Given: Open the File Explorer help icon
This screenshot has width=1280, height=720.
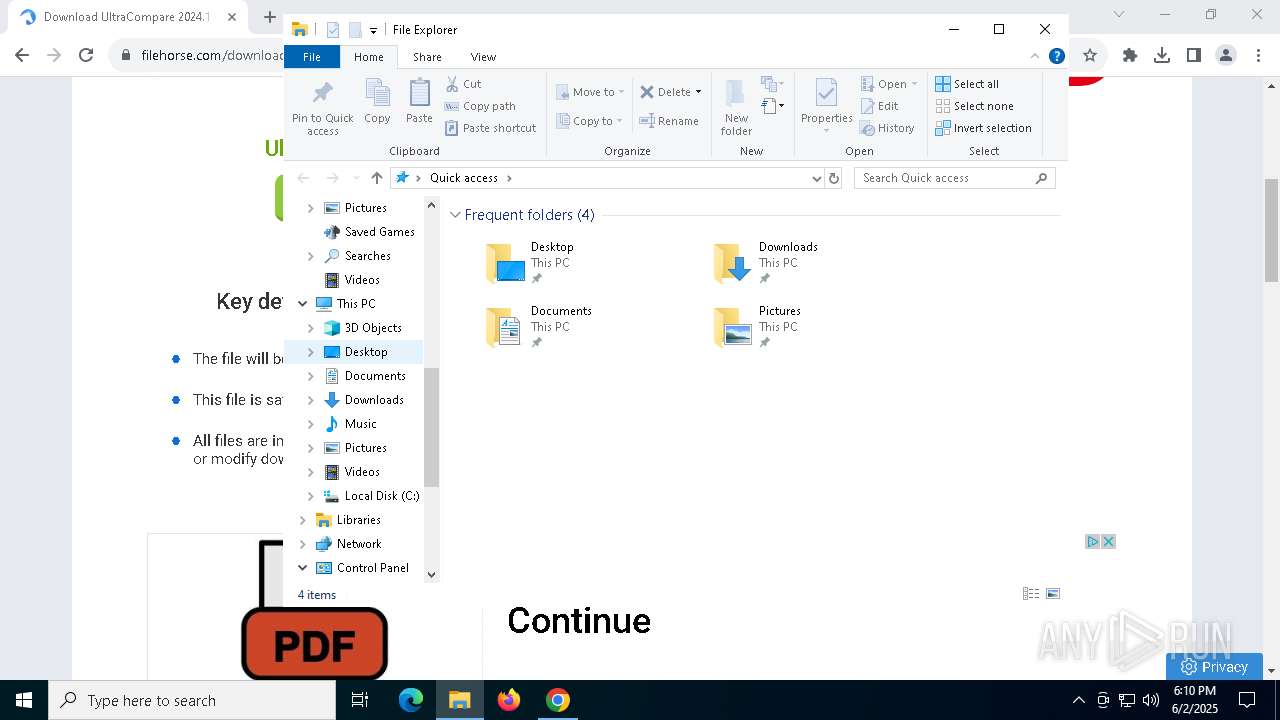Looking at the screenshot, I should pos(1056,56).
